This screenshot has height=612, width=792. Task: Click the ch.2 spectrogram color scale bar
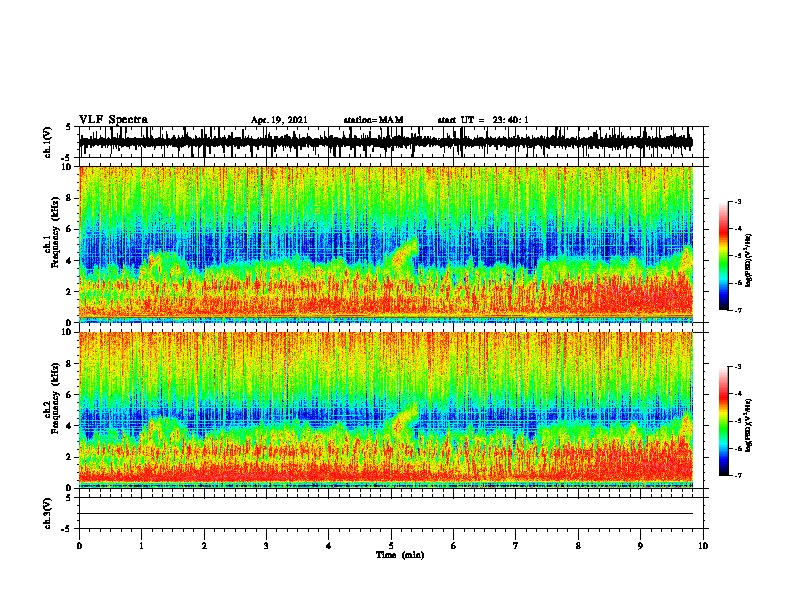[724, 421]
